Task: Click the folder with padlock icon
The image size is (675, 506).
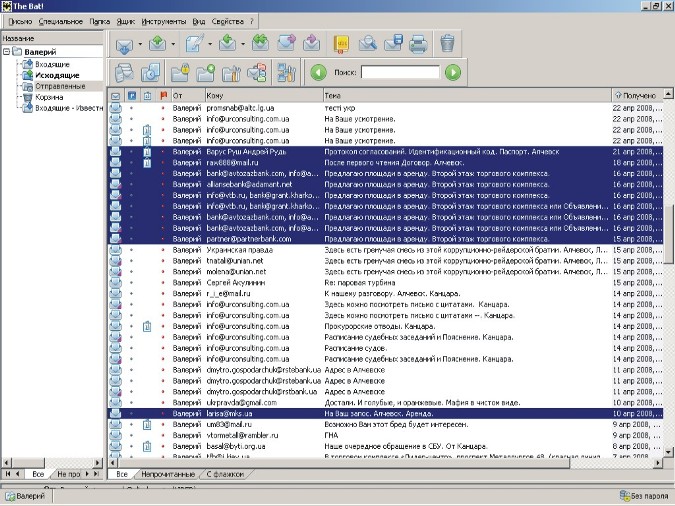Action: 180,72
